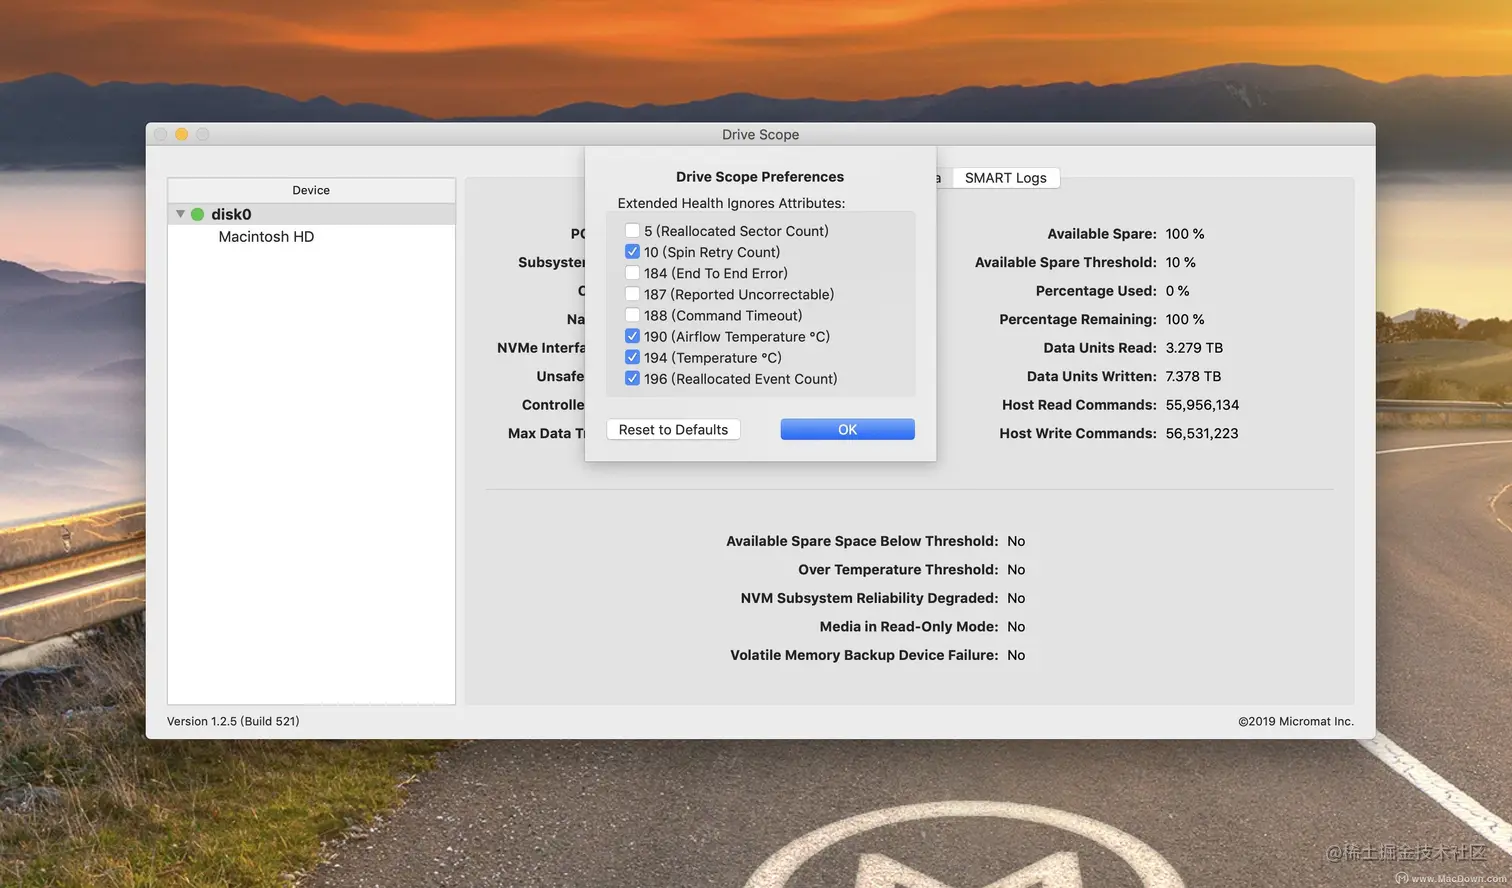The image size is (1512, 888).
Task: Click the Drive Scope window title
Action: (x=760, y=134)
